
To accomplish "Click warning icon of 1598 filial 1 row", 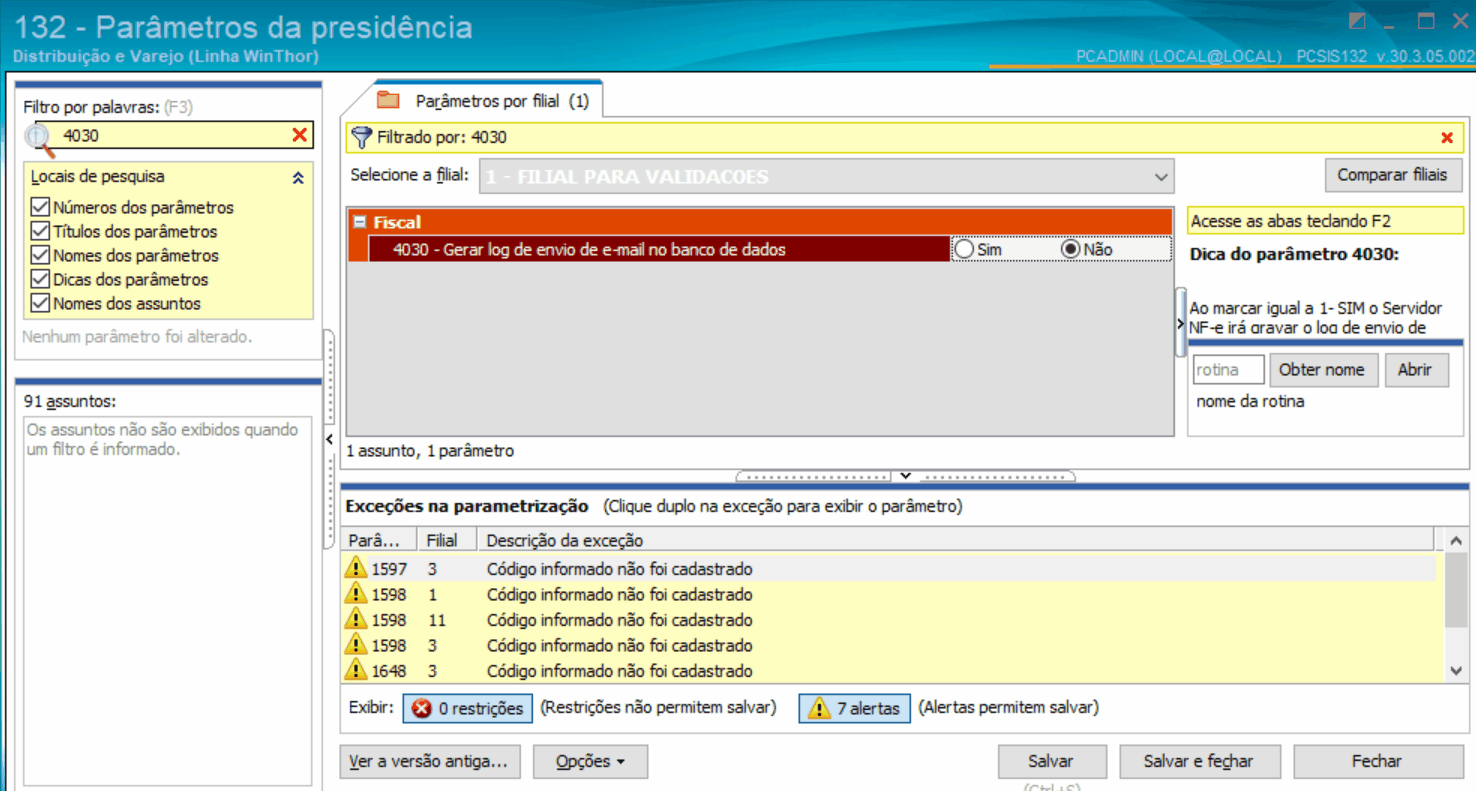I will 356,594.
